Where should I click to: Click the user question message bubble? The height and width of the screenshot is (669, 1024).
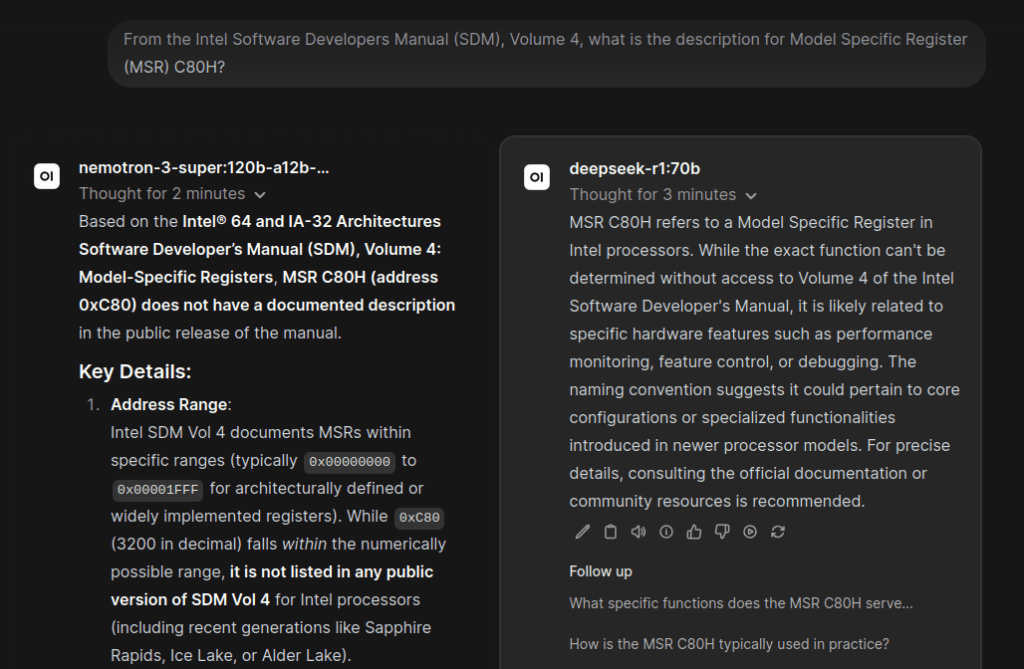547,54
